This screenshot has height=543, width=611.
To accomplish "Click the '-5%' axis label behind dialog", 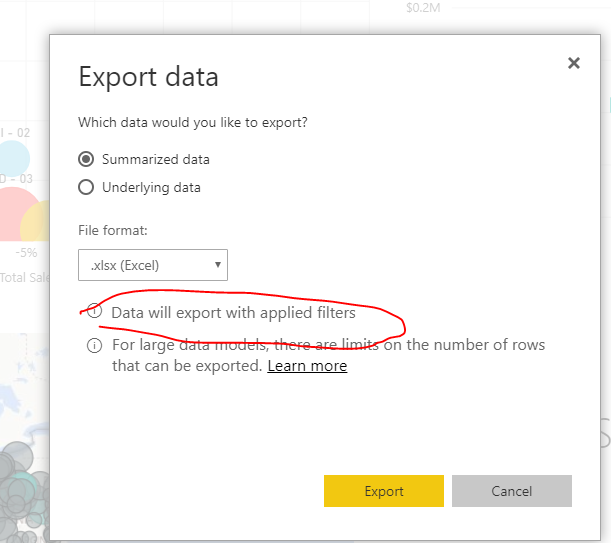I will (x=26, y=253).
